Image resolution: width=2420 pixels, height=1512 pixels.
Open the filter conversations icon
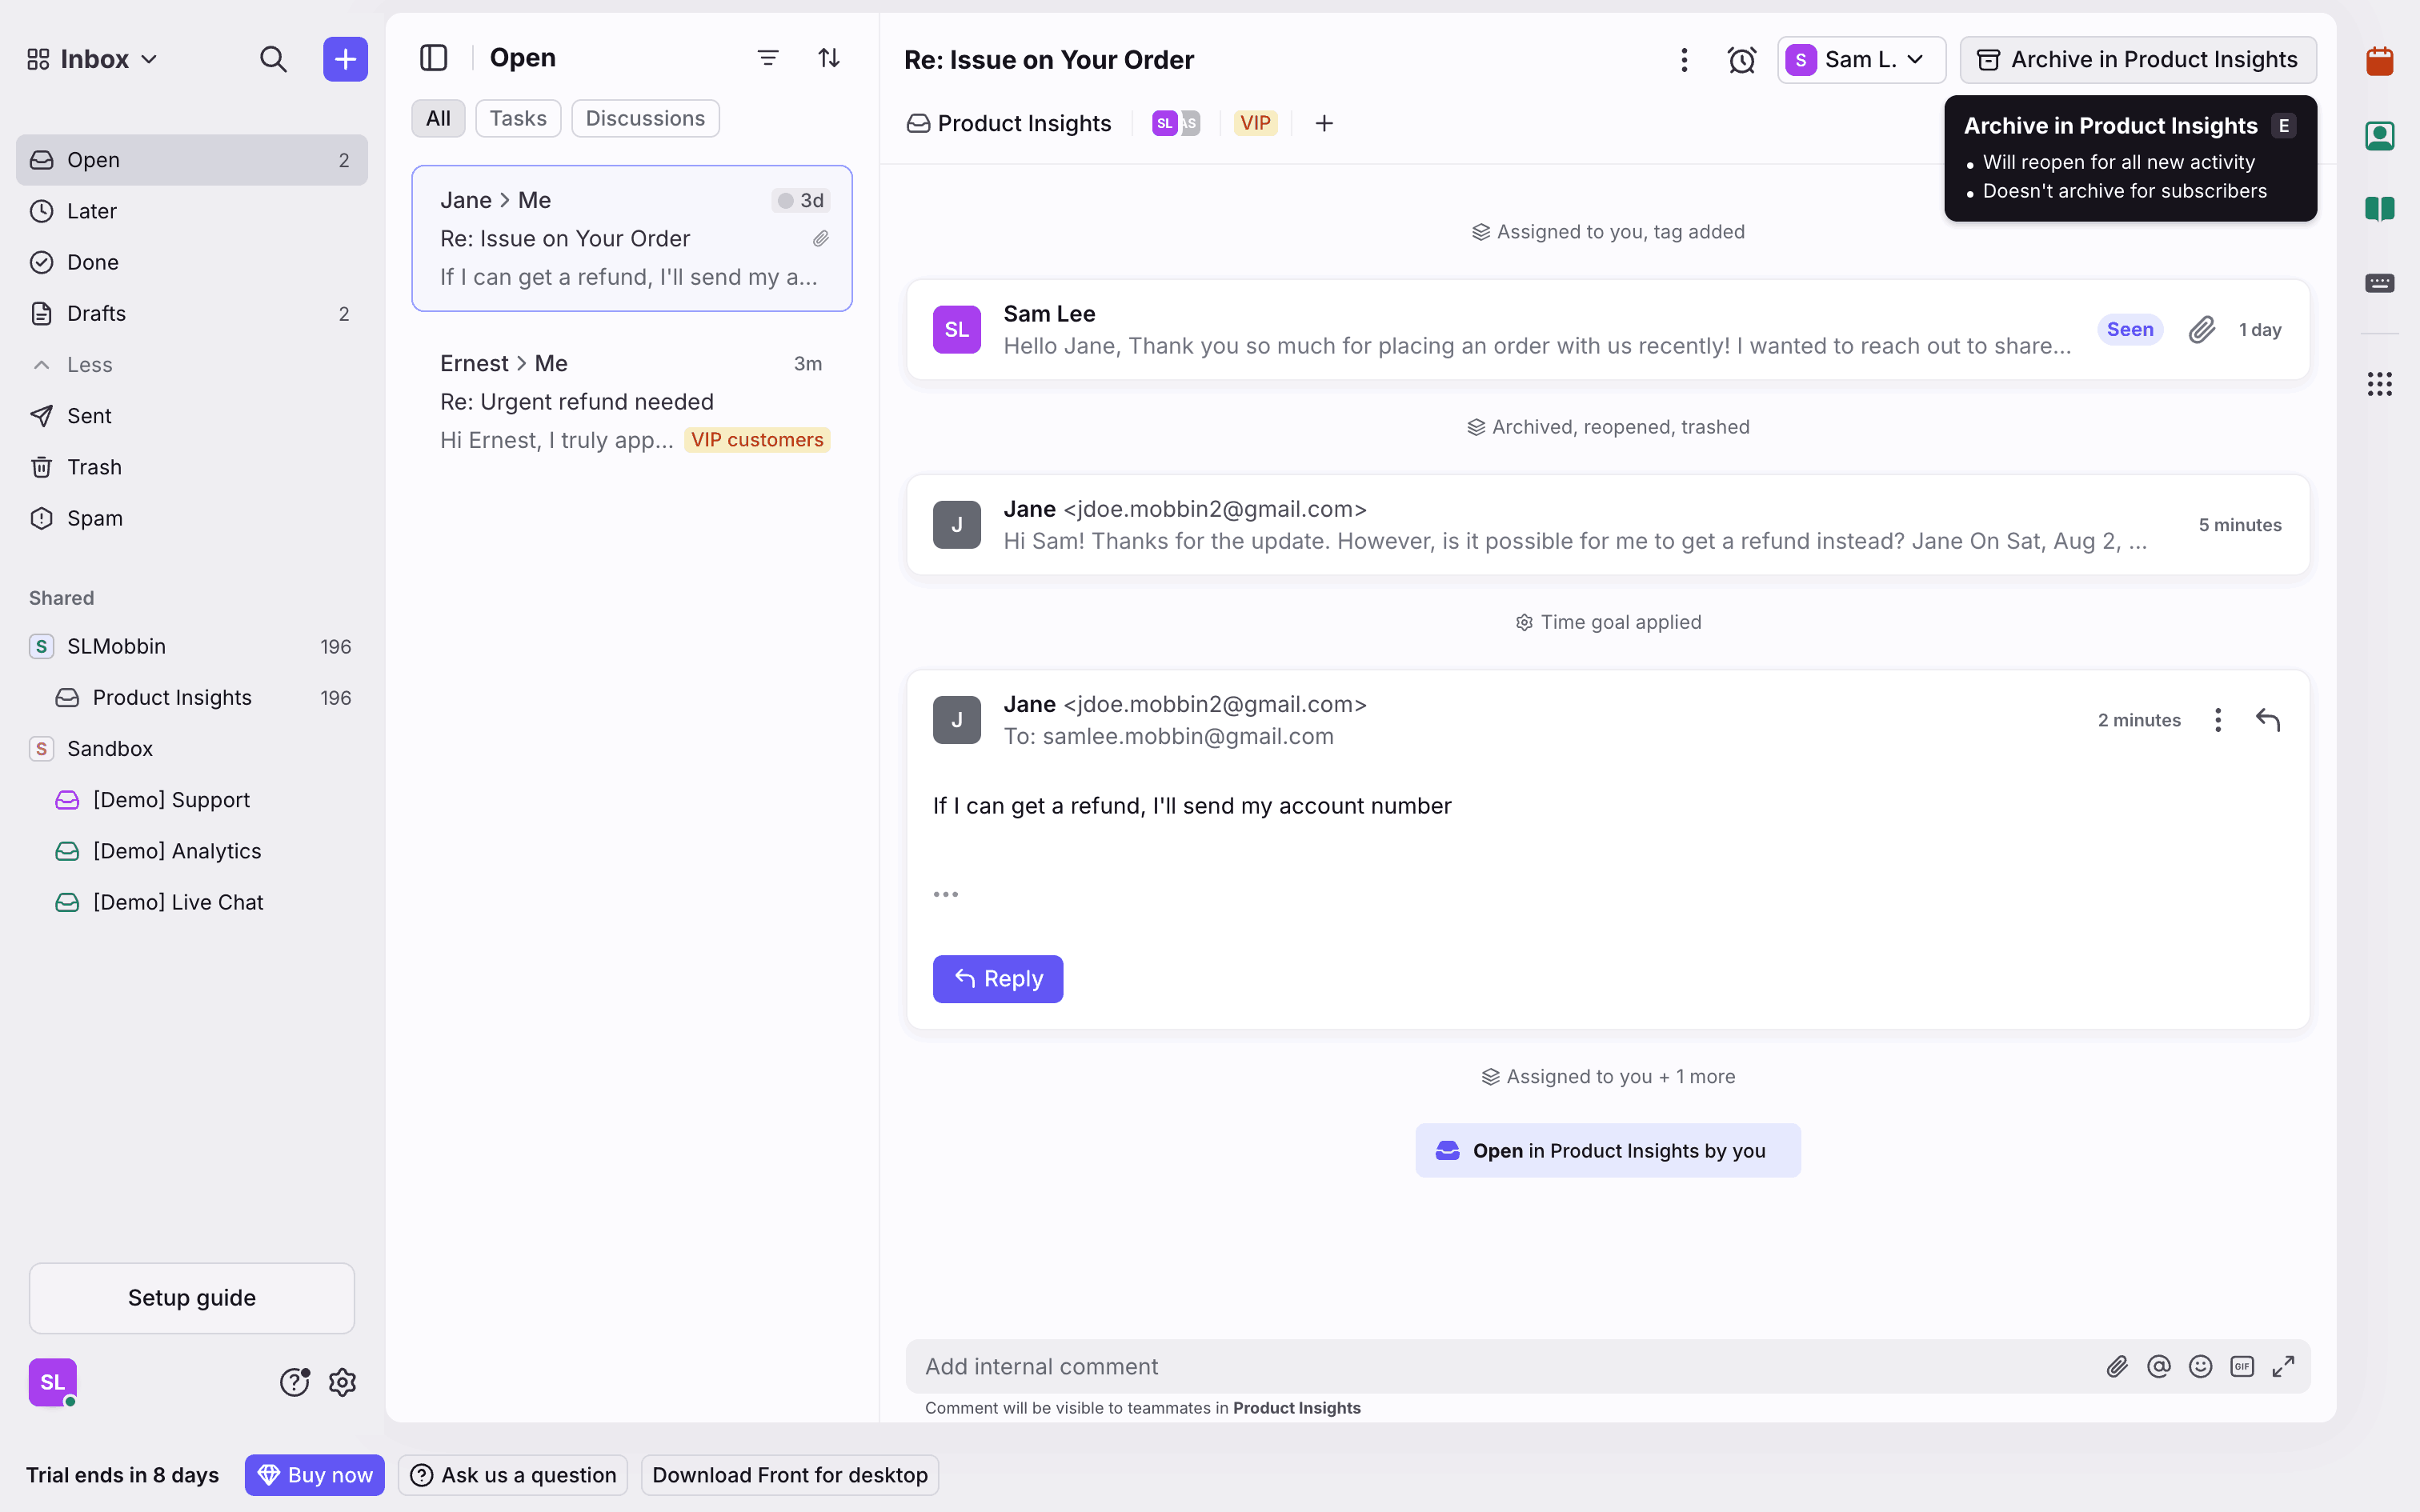767,58
